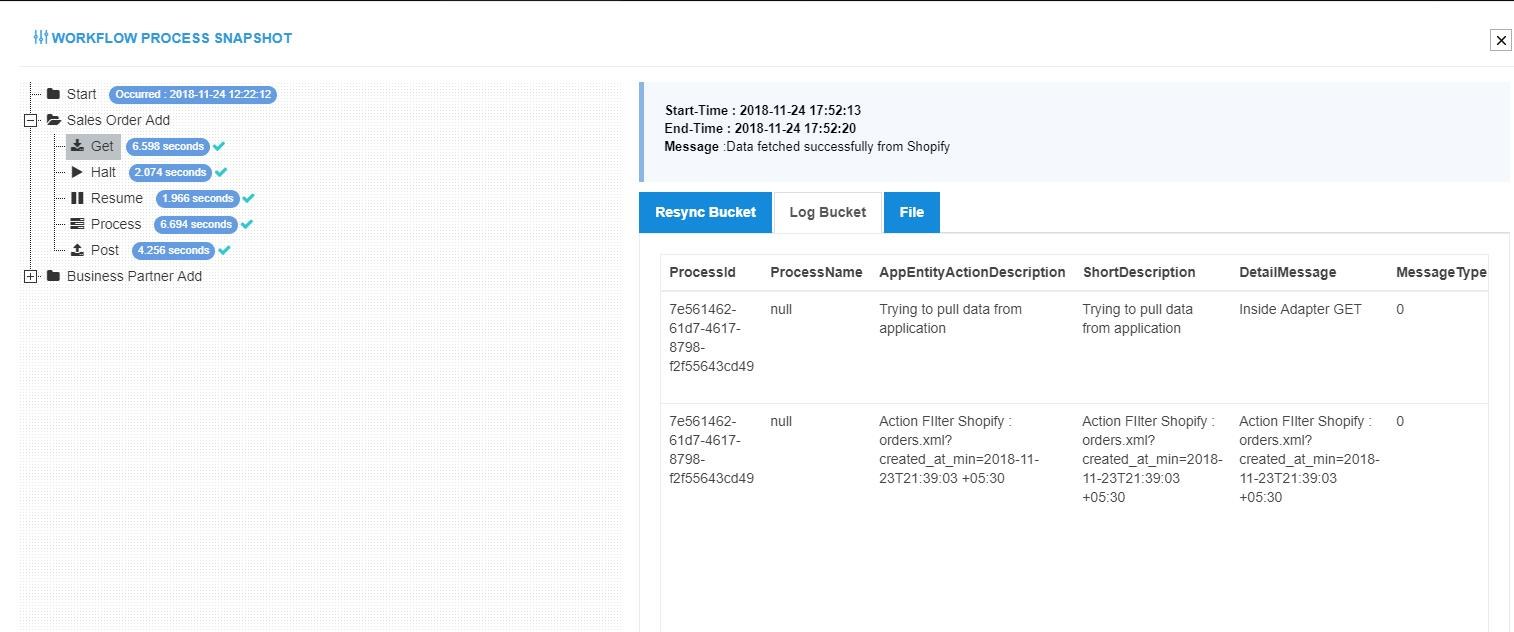Screen dimensions: 1514x632
Task: Open the File tab
Action: pyautogui.click(x=911, y=212)
